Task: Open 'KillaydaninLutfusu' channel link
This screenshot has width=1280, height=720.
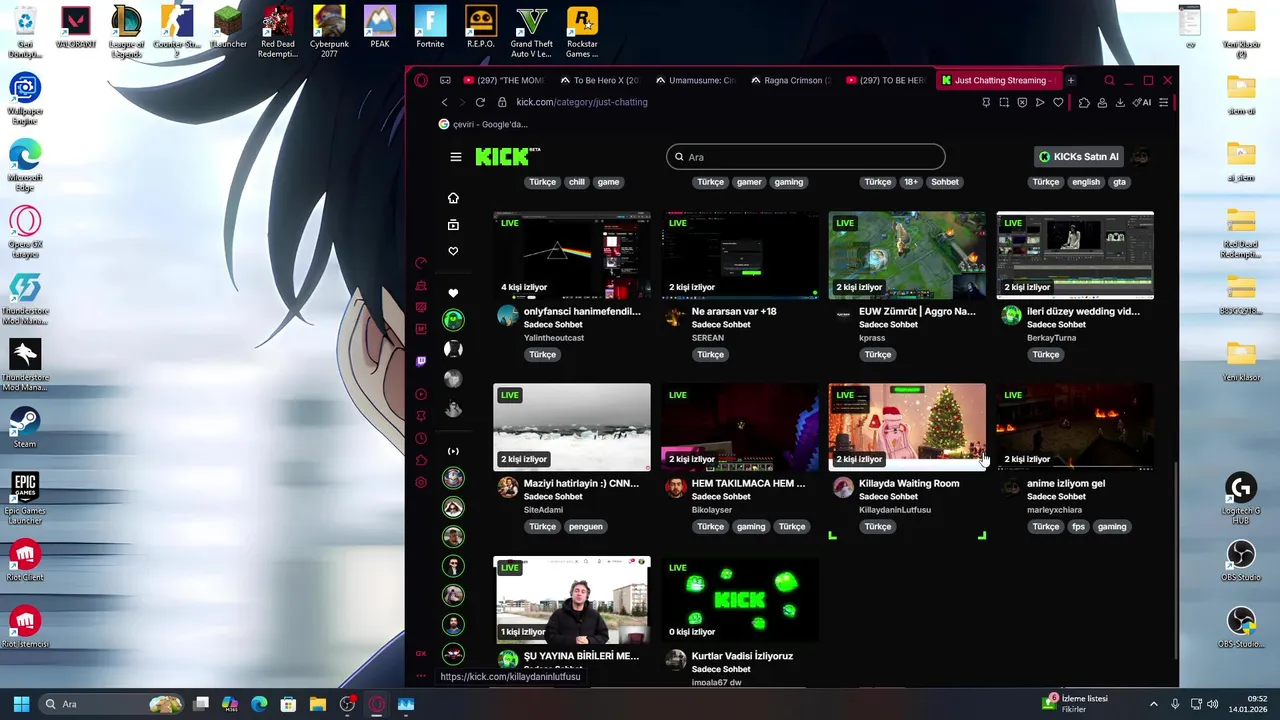Action: click(x=895, y=510)
